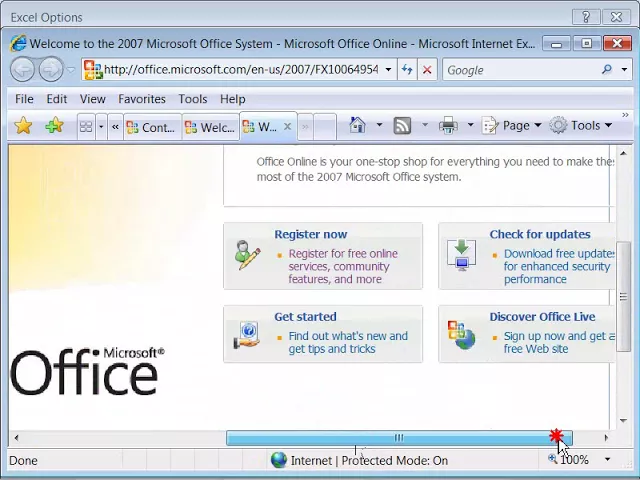This screenshot has width=640, height=480.
Task: Click Find out what's new link
Action: (348, 342)
